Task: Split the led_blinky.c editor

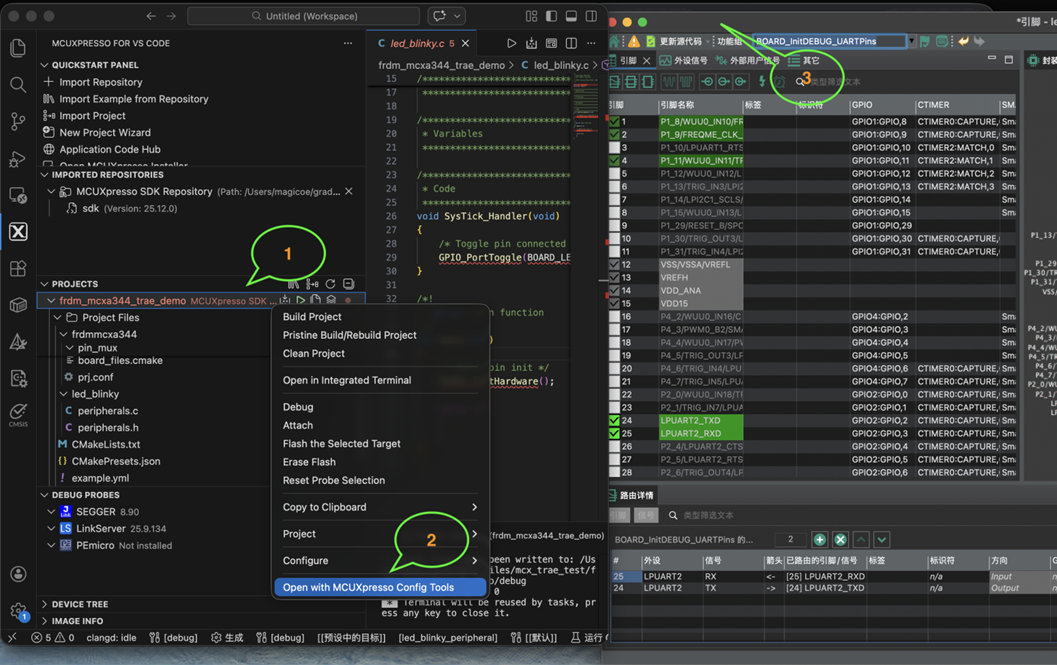Action: [x=572, y=43]
